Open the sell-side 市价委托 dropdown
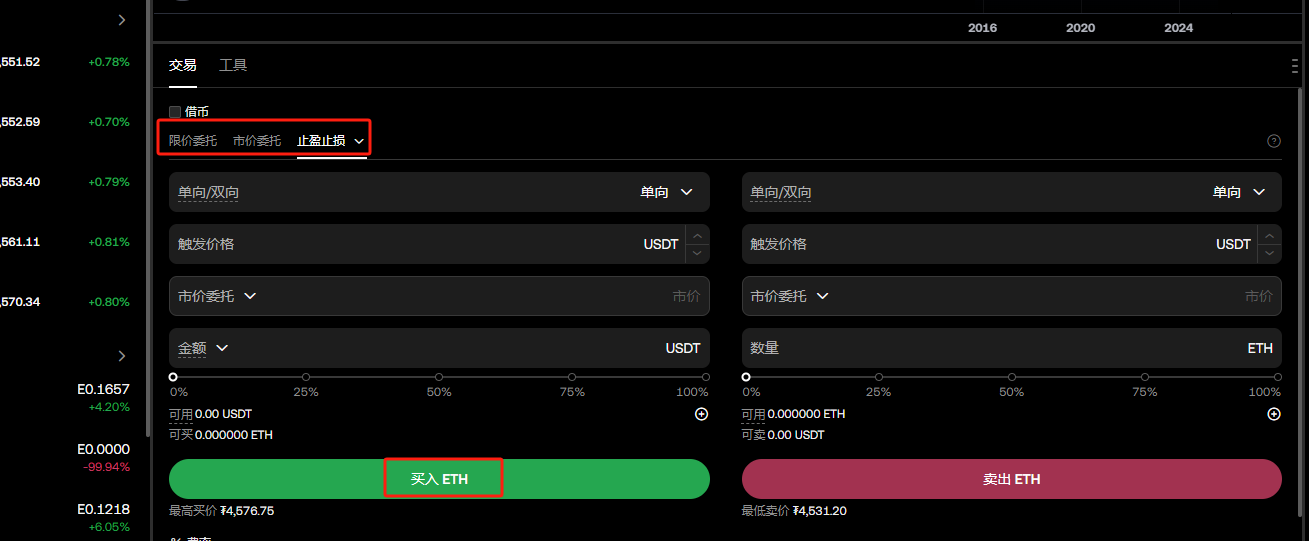Image resolution: width=1309 pixels, height=541 pixels. point(790,296)
